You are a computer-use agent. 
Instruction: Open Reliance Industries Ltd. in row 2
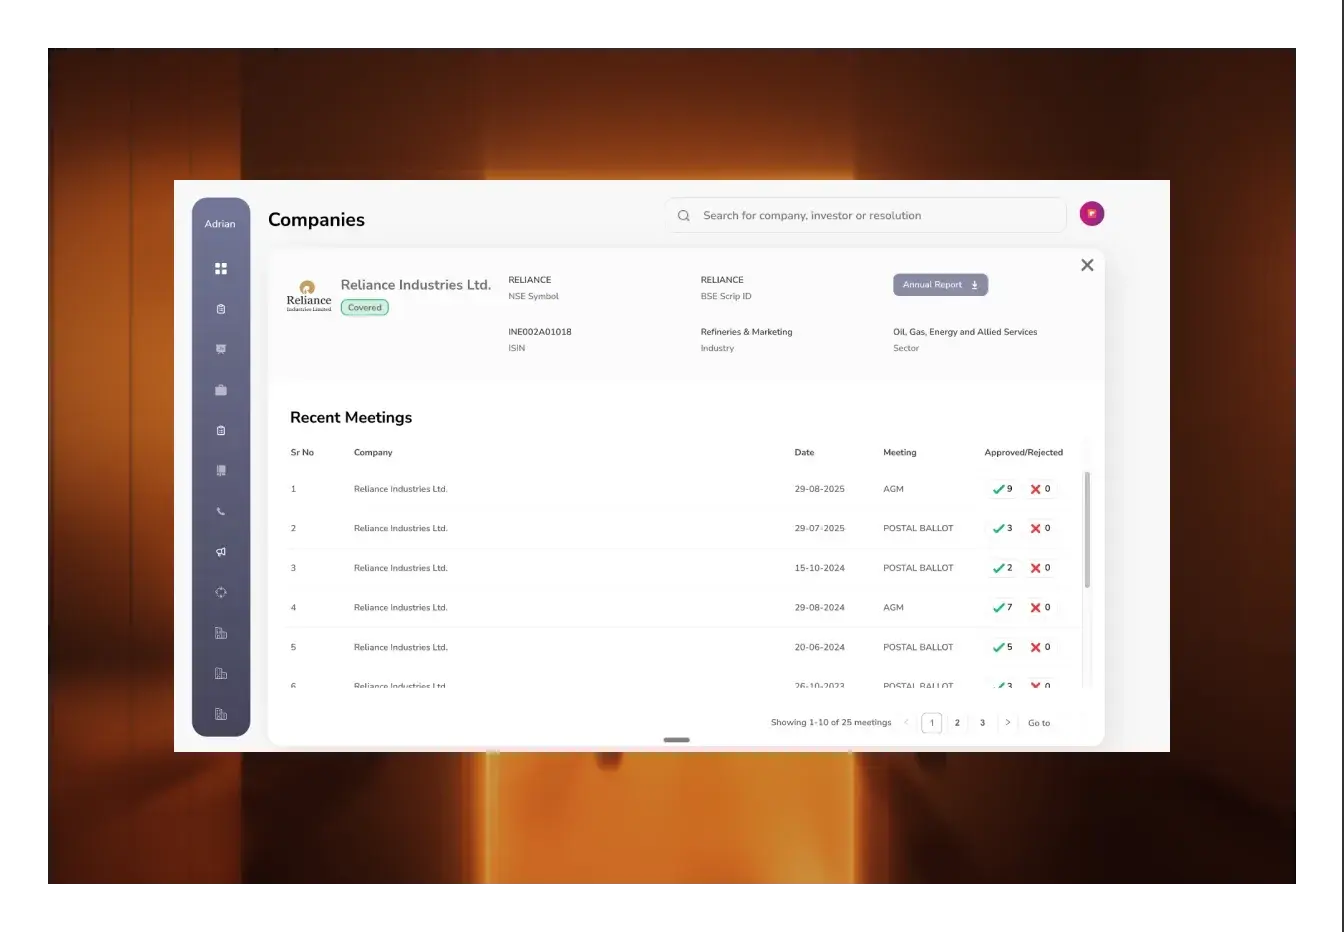[400, 528]
